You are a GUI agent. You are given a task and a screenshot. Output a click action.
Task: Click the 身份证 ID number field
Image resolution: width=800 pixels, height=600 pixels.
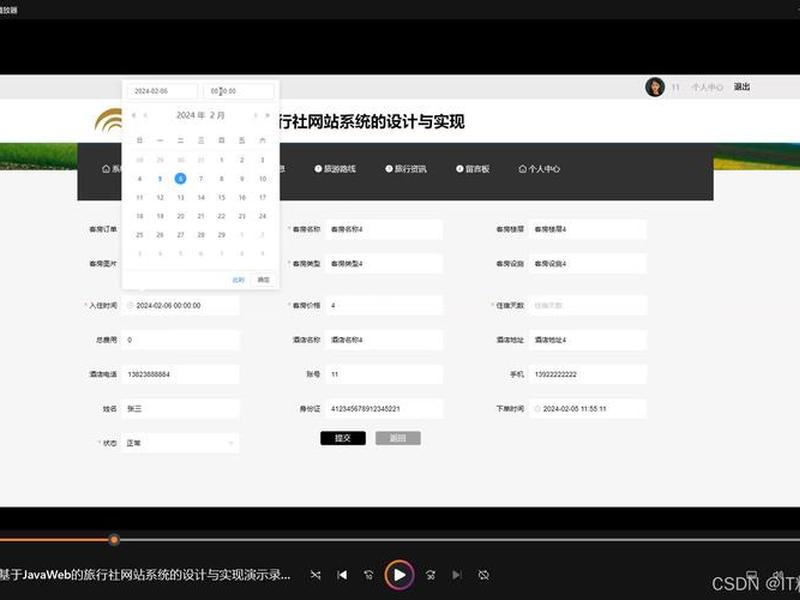coord(384,409)
